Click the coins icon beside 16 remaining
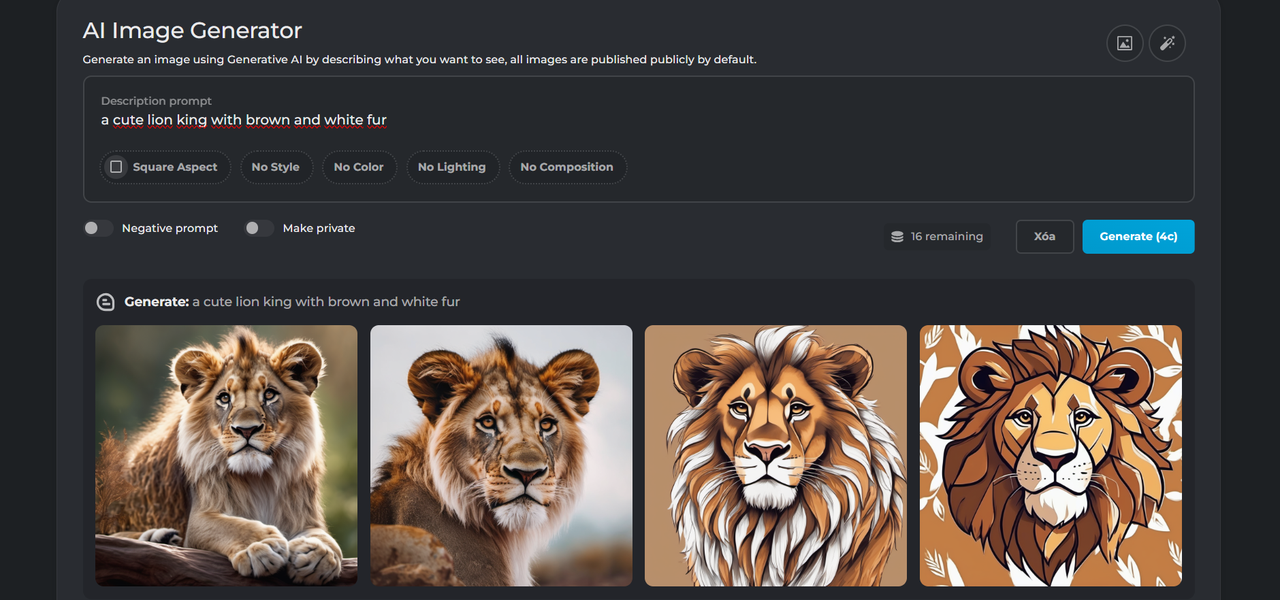1280x600 pixels. [897, 237]
